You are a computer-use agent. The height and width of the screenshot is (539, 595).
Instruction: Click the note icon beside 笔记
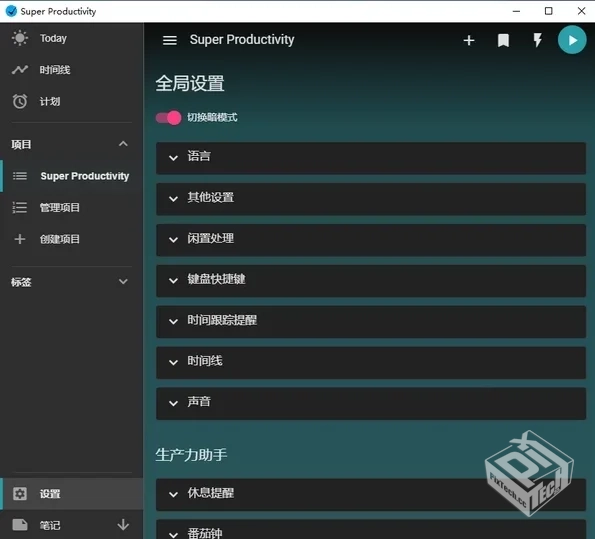point(20,525)
